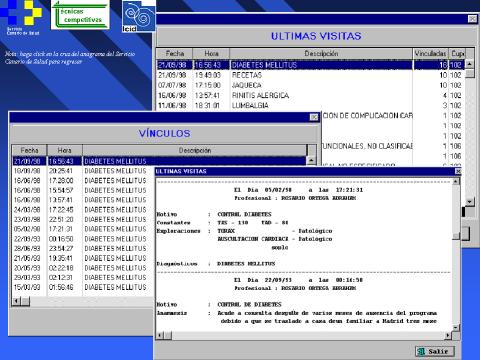Click the CONTROL DIABETES motivo text
This screenshot has height=360, width=480.
244,214
